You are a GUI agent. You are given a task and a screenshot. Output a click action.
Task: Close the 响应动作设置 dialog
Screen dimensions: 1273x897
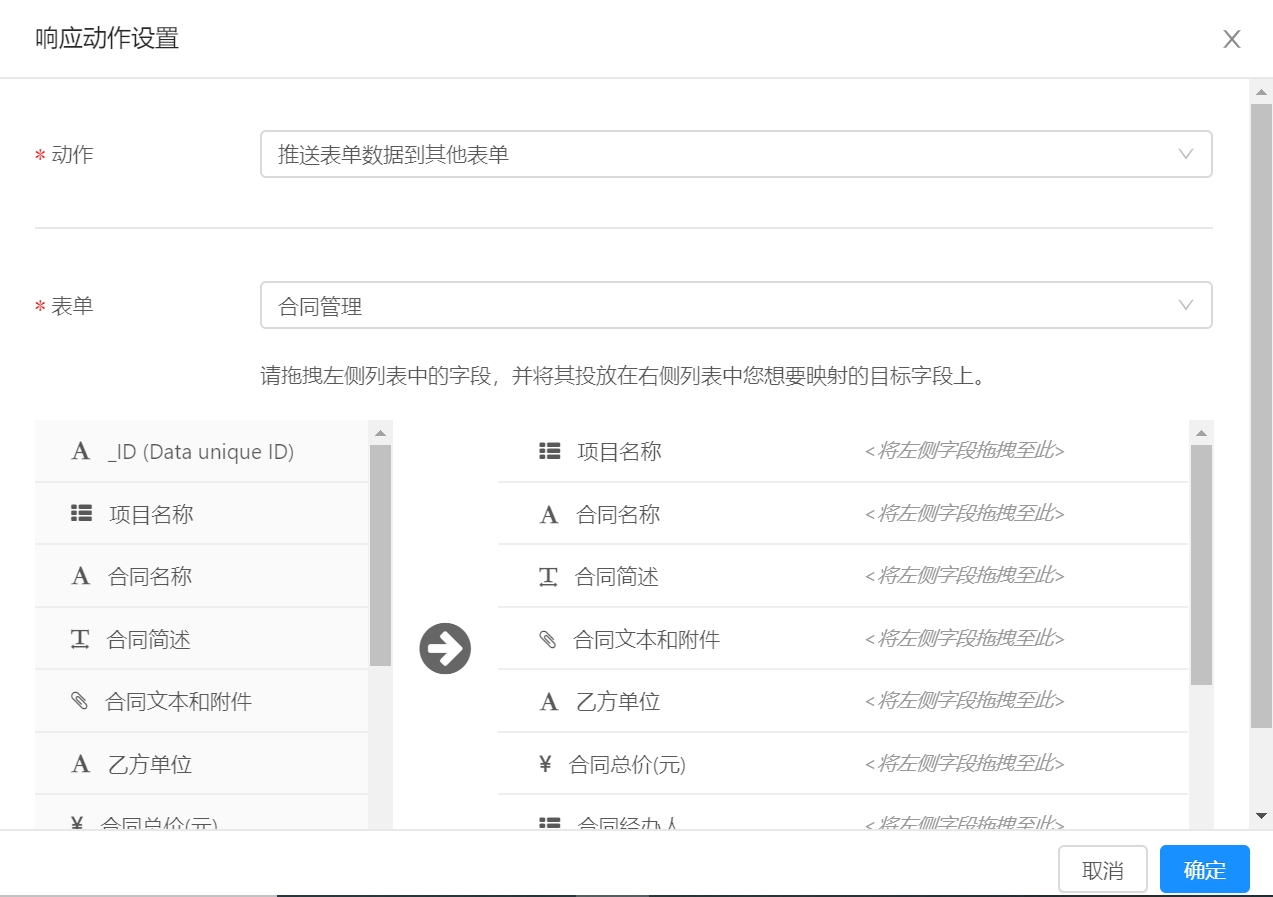(x=1231, y=39)
